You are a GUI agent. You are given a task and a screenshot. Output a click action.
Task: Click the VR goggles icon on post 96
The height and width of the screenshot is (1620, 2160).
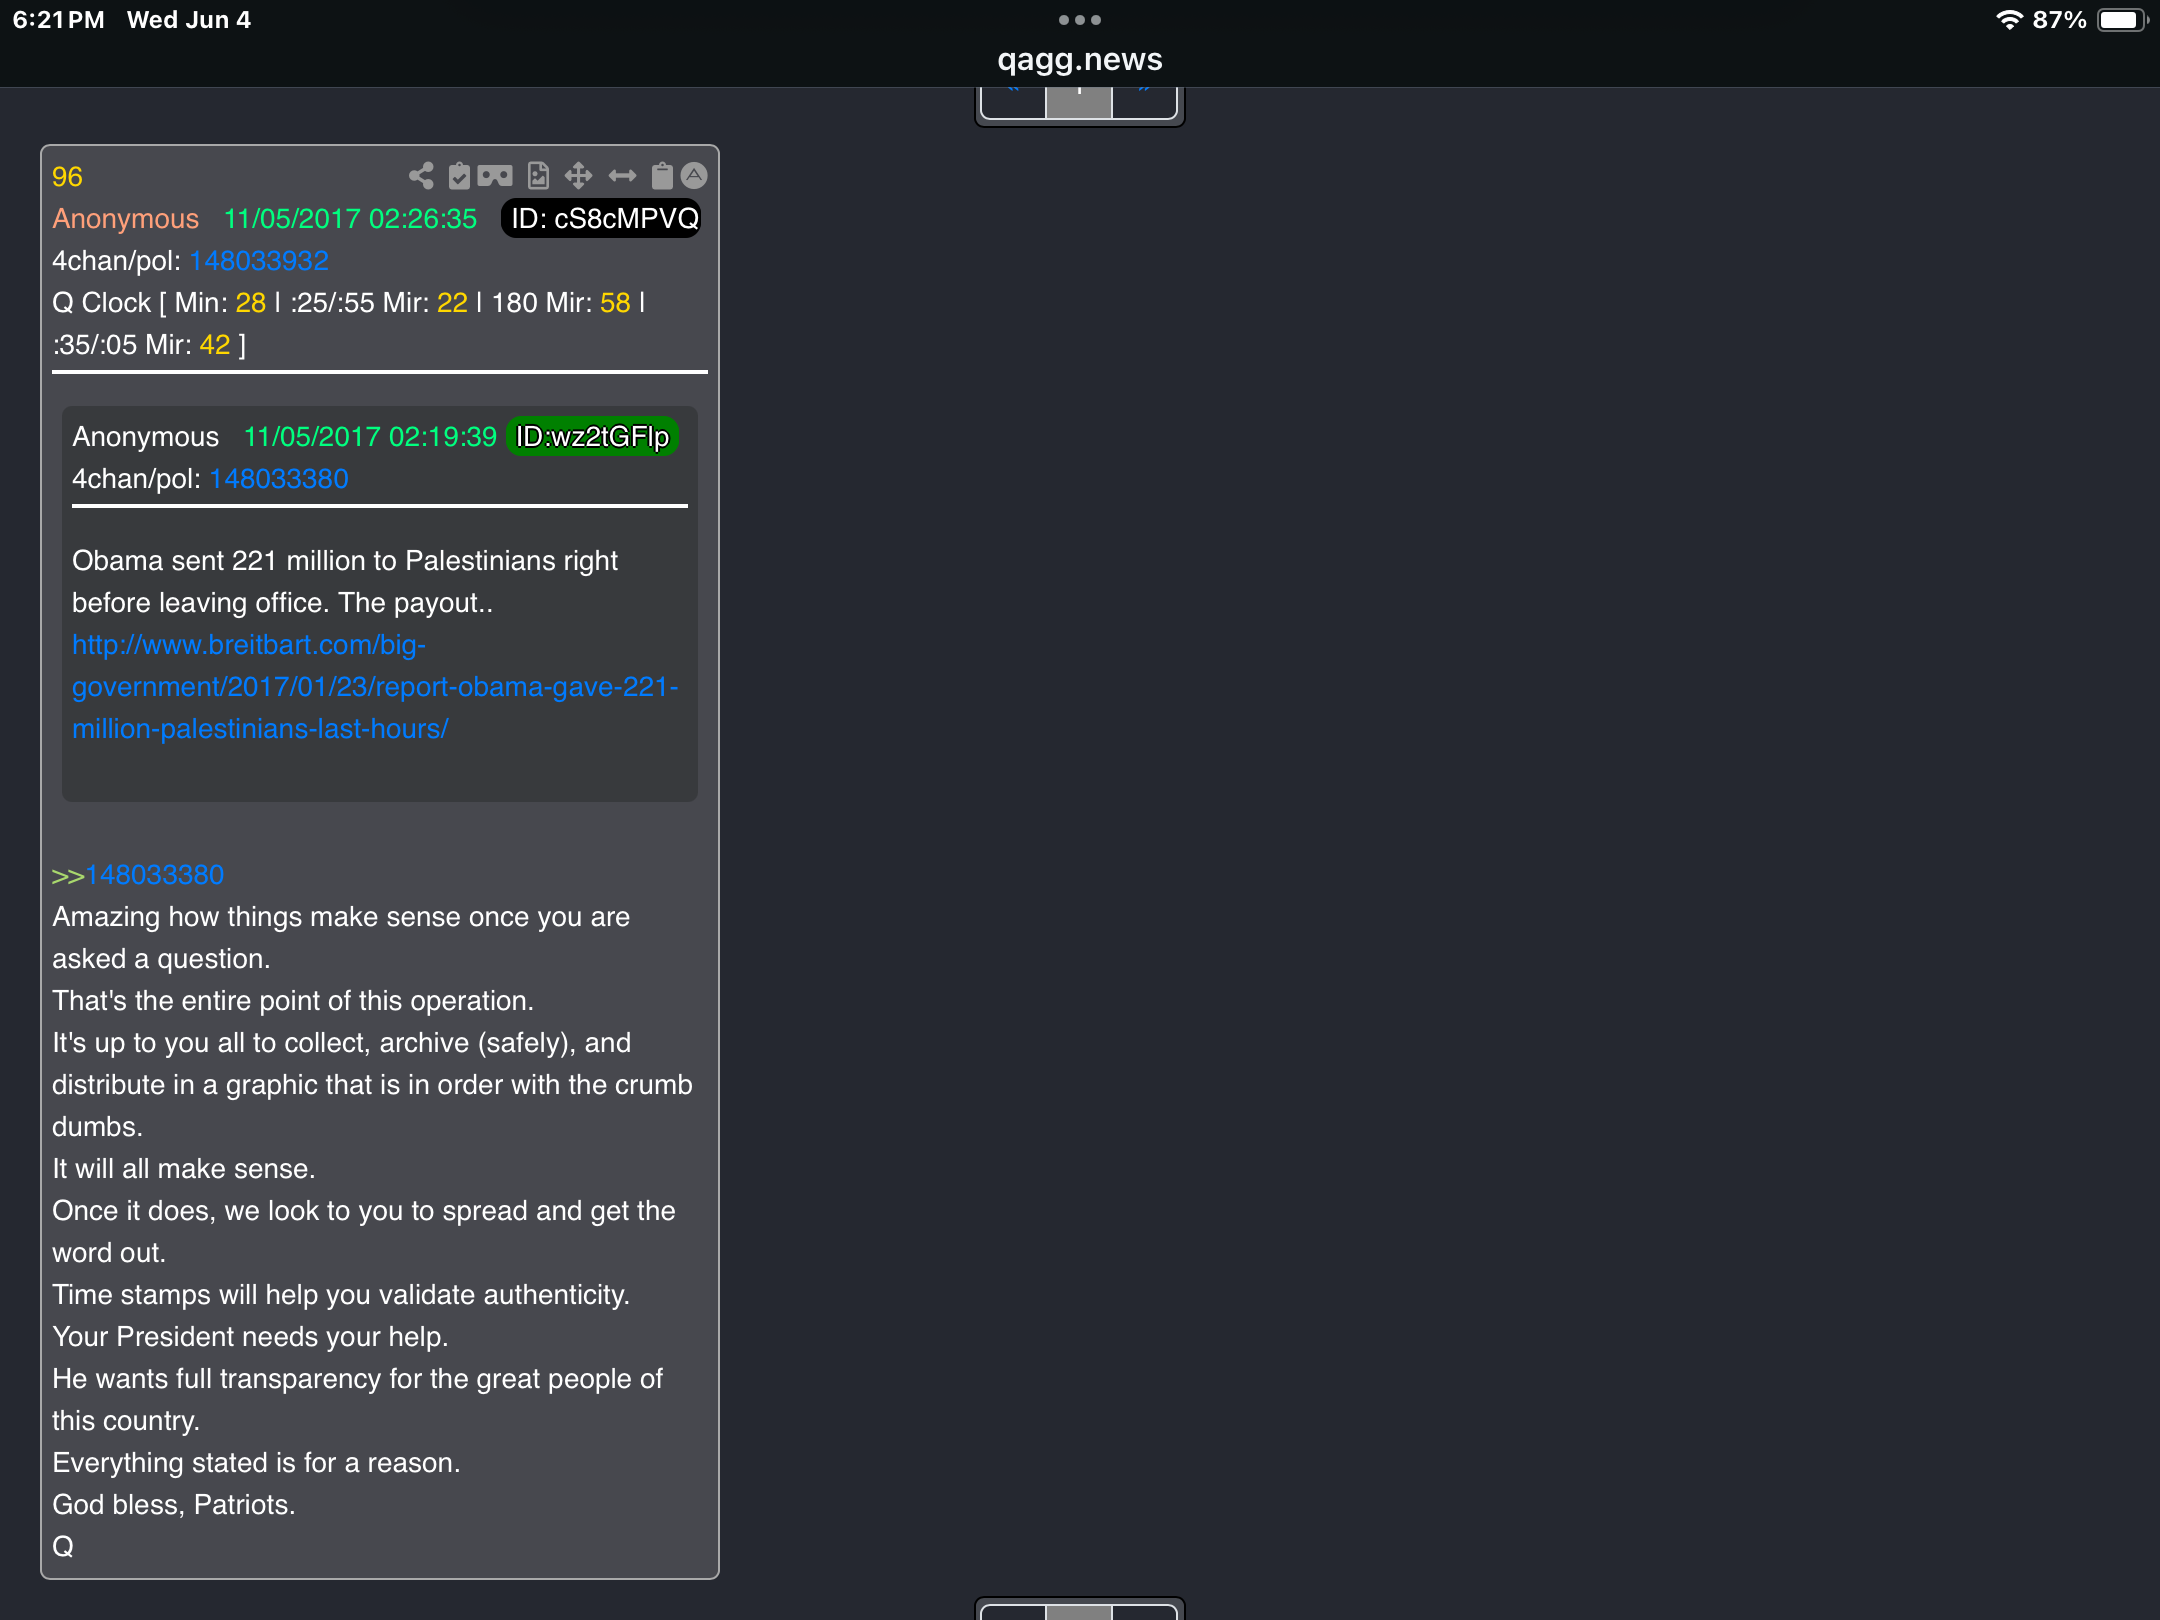point(495,176)
